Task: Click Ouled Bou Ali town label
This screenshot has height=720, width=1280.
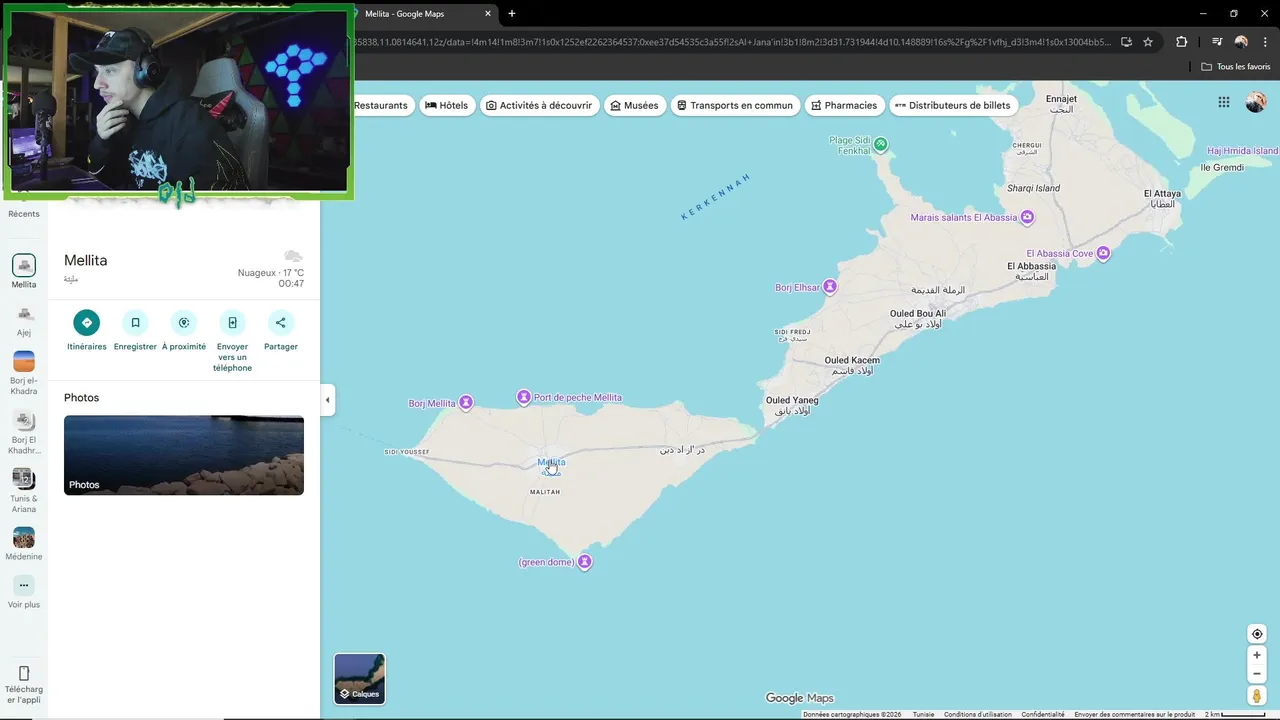Action: click(918, 313)
